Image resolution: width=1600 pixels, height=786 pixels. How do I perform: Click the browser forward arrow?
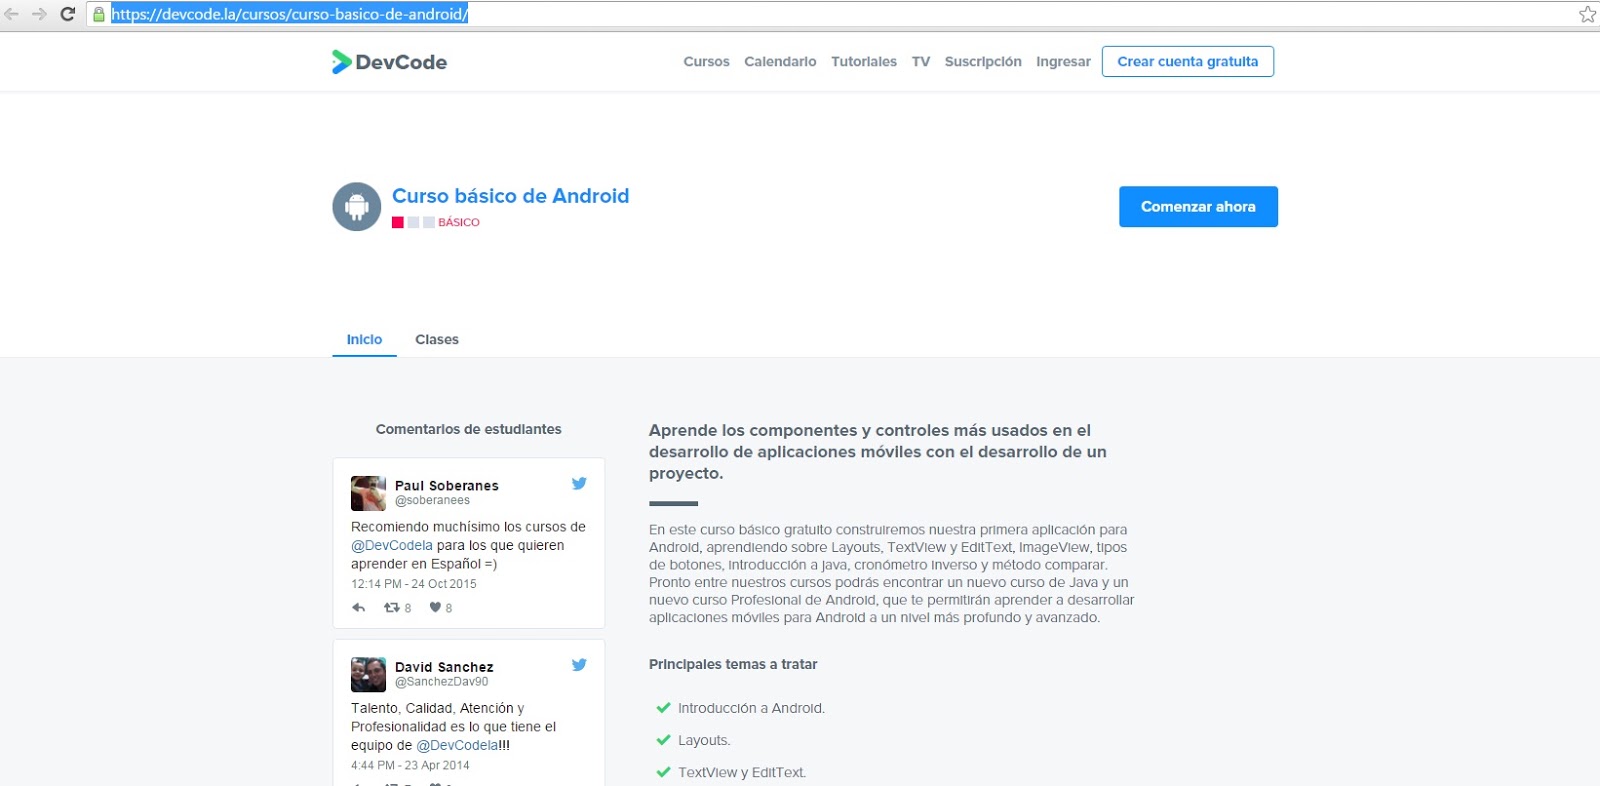pyautogui.click(x=40, y=14)
